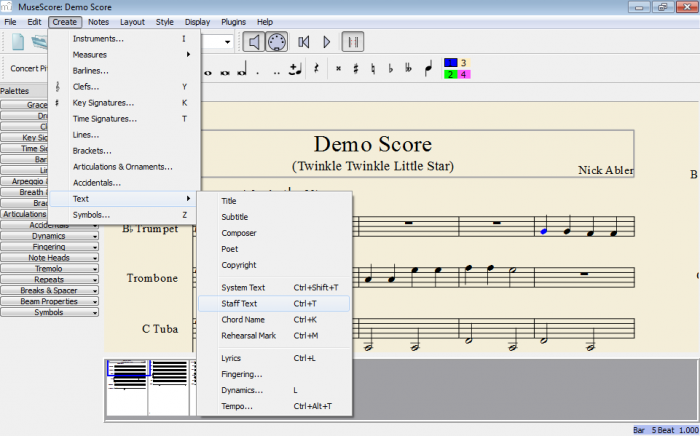Image resolution: width=700 pixels, height=436 pixels.
Task: Apply natural accidental
Action: click(x=373, y=69)
